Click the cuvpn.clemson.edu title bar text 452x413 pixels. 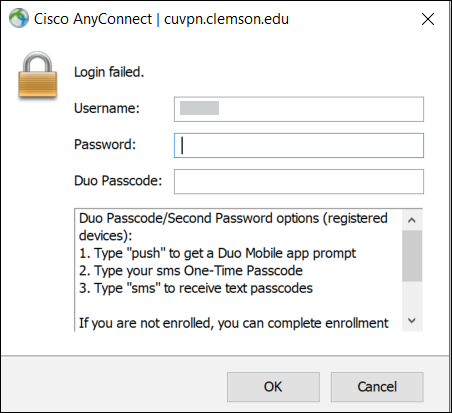coord(226,19)
